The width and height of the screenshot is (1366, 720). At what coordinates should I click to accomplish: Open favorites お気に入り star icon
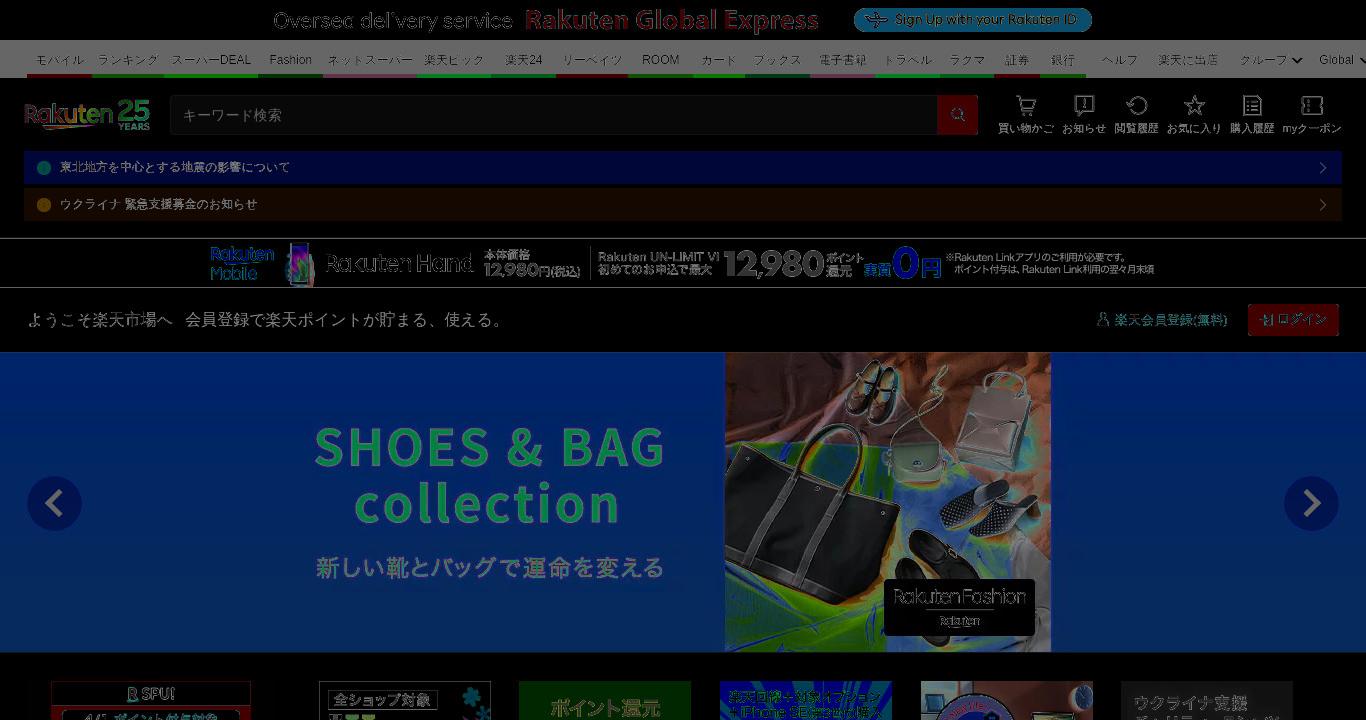coord(1194,114)
